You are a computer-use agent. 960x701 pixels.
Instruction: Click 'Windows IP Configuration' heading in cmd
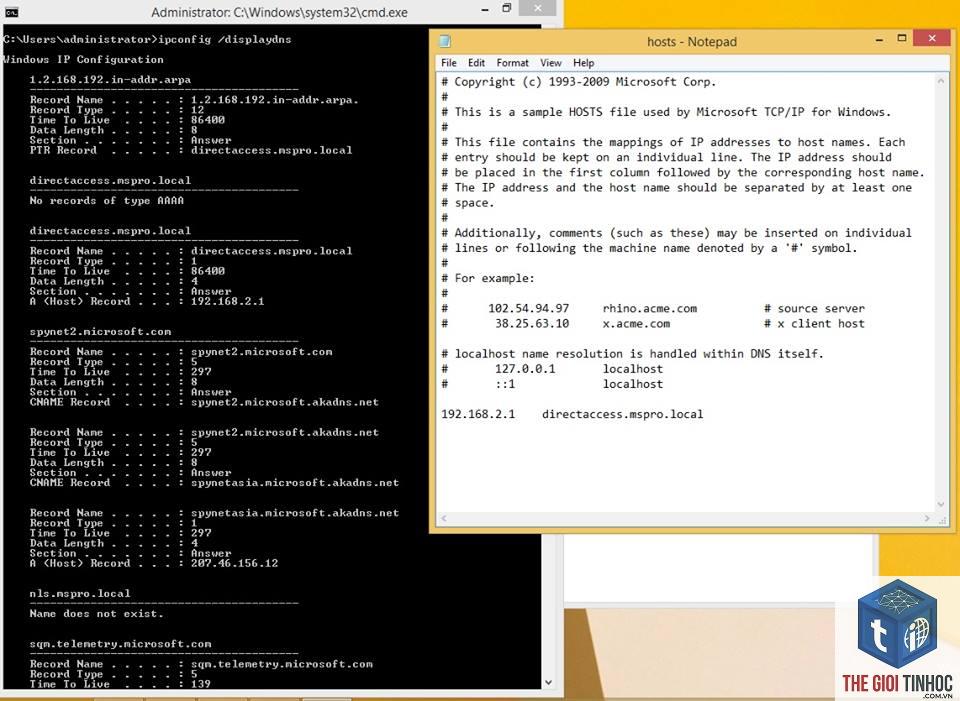(83, 59)
